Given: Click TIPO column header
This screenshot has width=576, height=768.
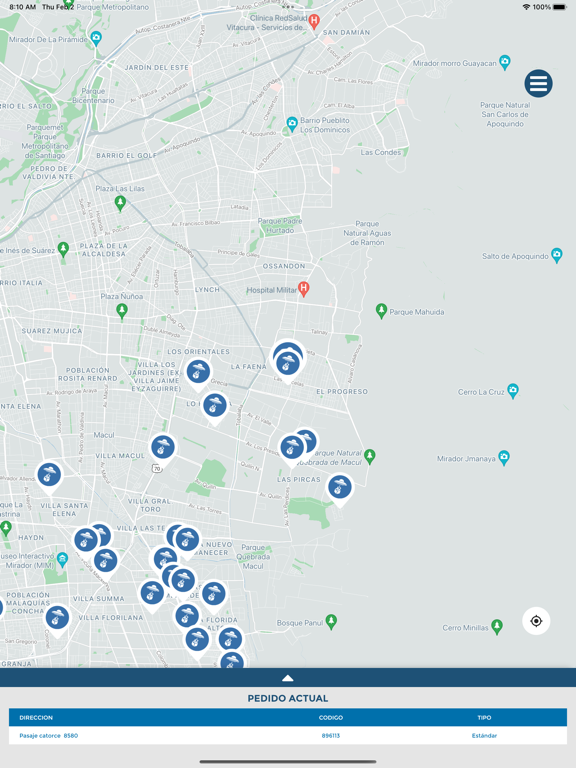Looking at the screenshot, I should [x=484, y=718].
